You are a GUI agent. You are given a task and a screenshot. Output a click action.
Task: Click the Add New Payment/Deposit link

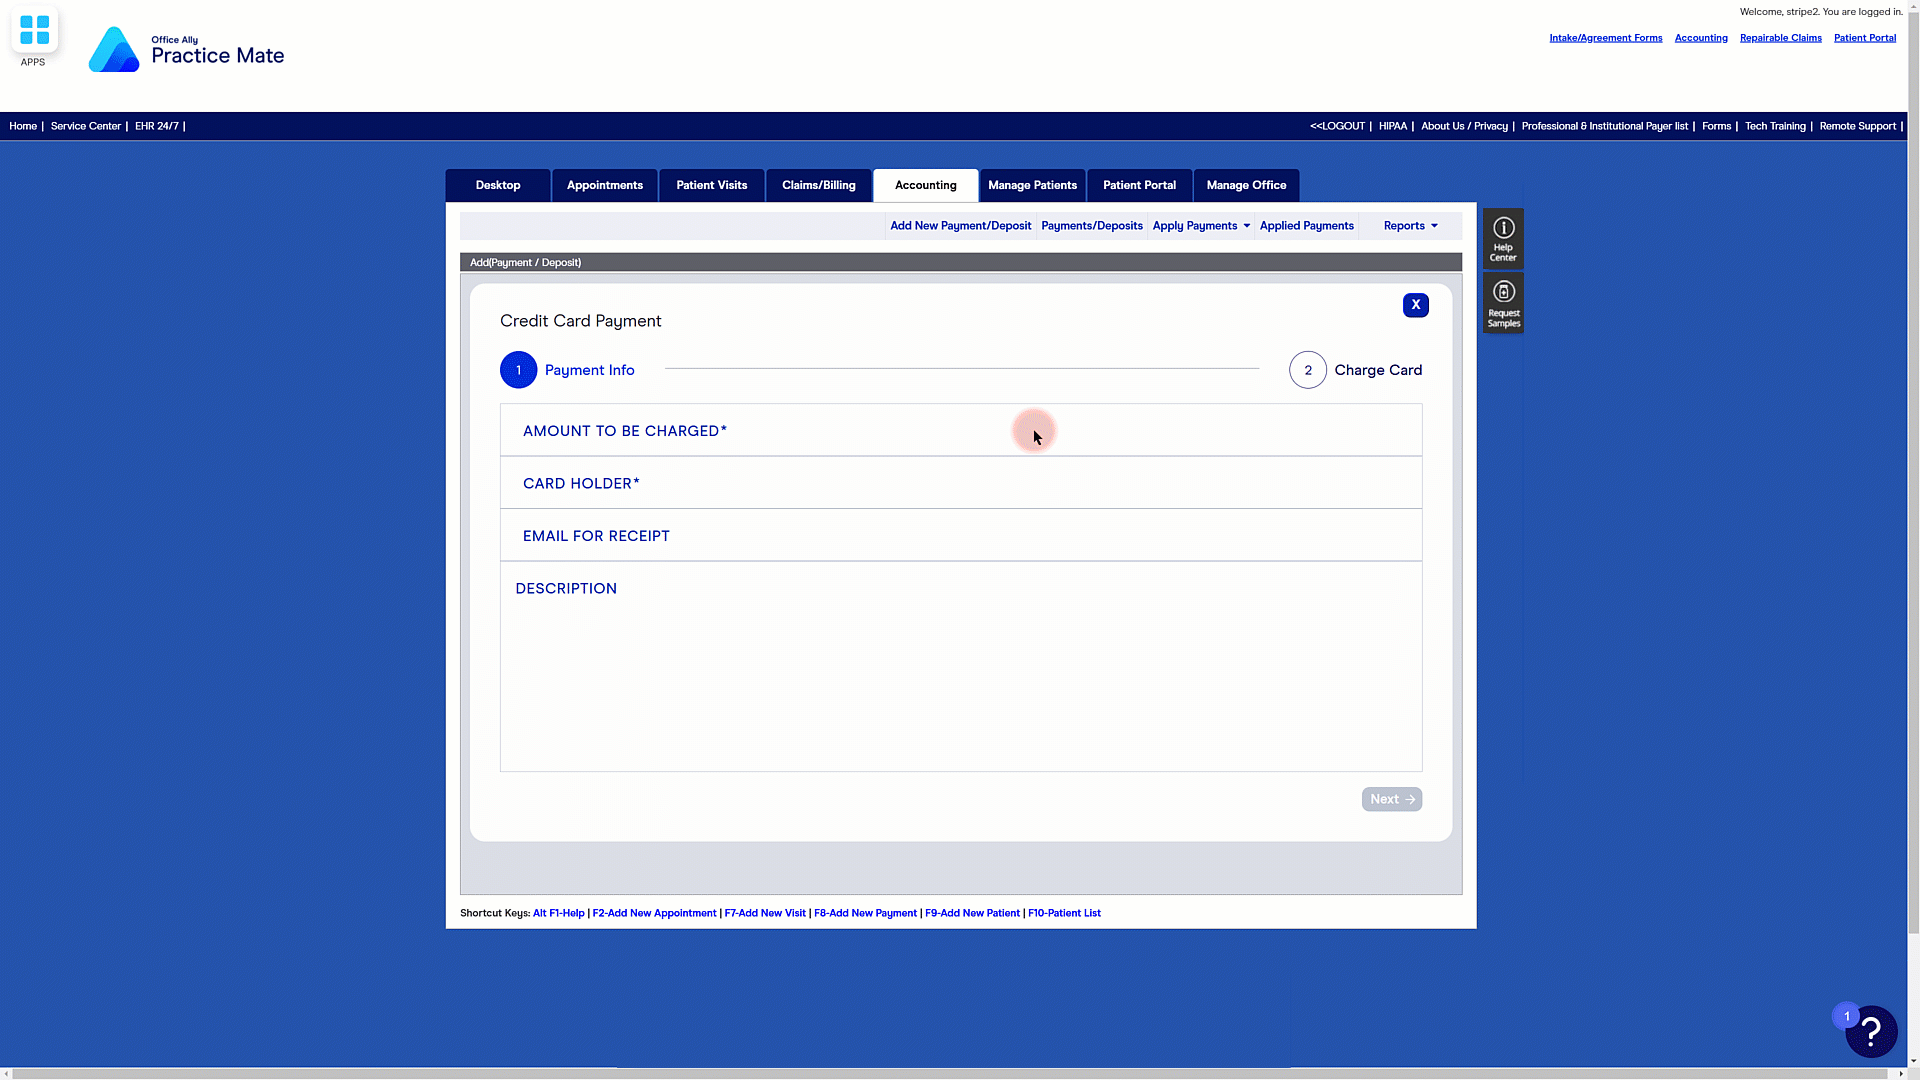(960, 226)
